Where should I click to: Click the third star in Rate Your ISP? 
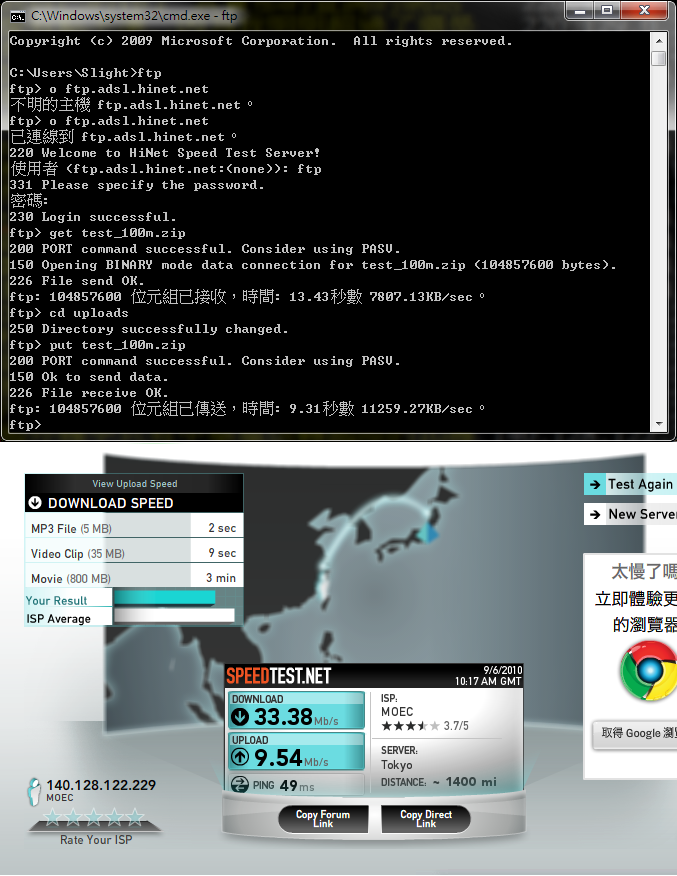pyautogui.click(x=94, y=817)
